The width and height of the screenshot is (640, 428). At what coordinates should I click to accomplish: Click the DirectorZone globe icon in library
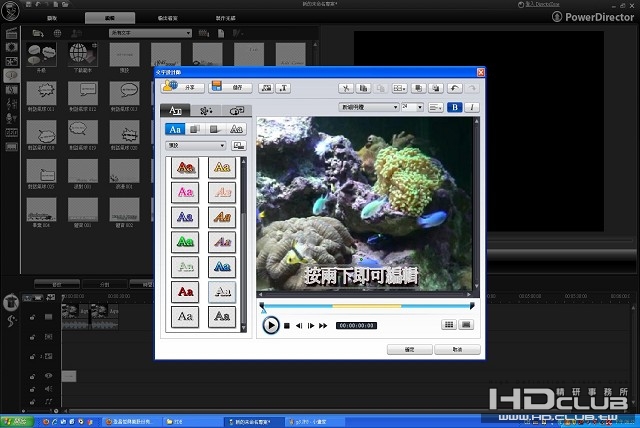(x=58, y=33)
